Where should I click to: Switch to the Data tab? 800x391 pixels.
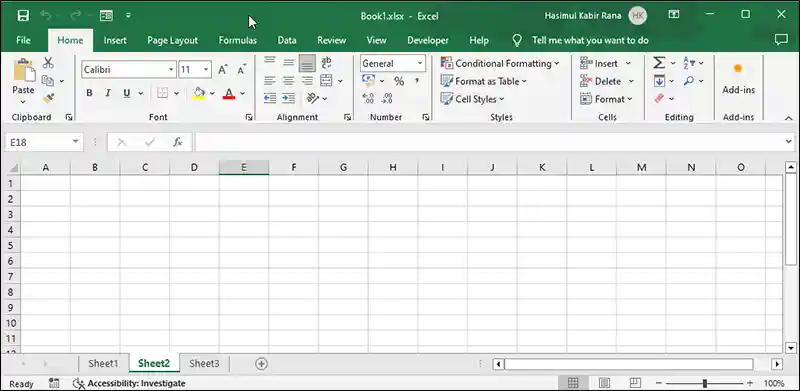tap(287, 40)
